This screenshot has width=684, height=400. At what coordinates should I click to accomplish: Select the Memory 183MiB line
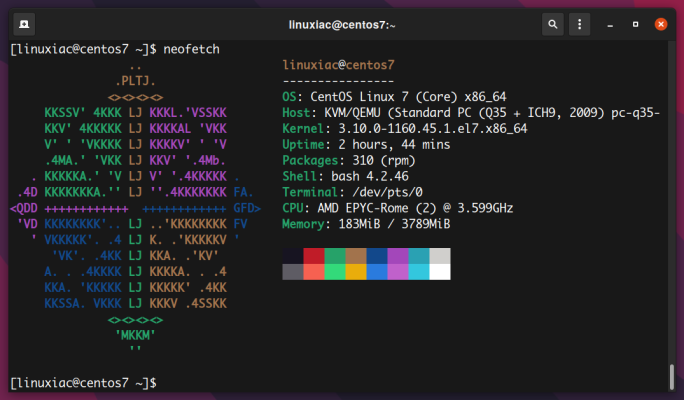coord(366,224)
